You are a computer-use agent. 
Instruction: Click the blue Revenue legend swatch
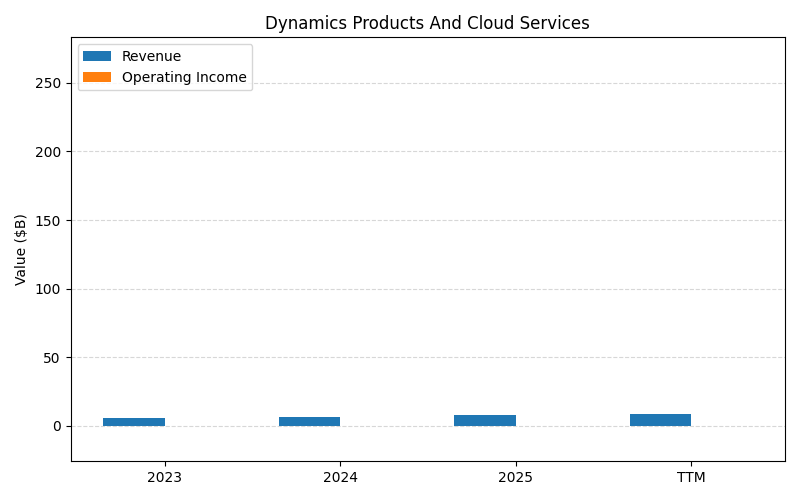(97, 56)
